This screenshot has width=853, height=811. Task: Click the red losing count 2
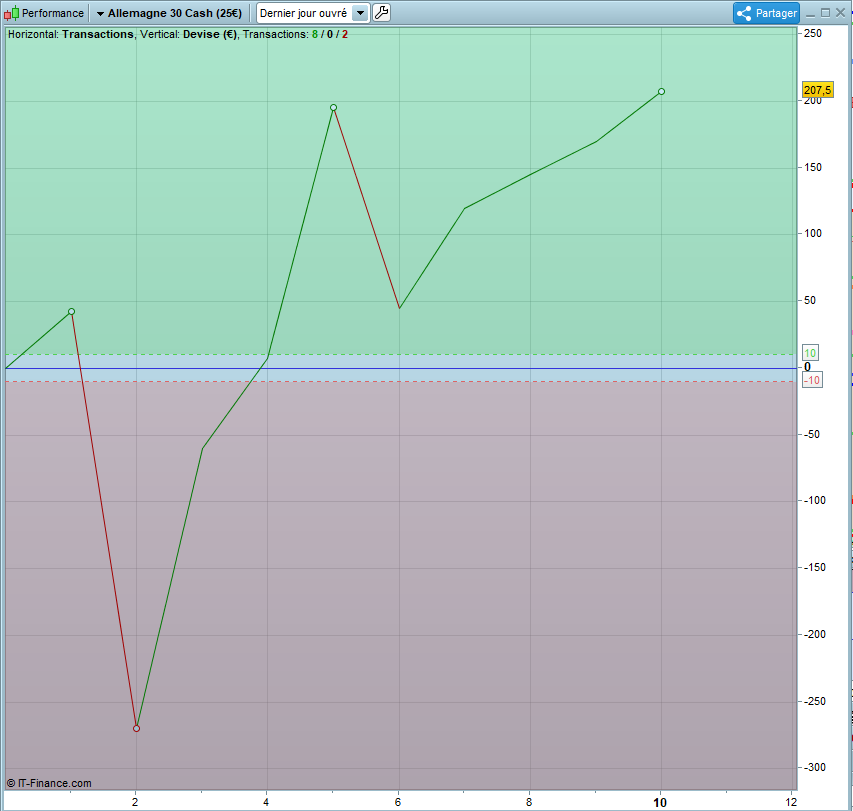pyautogui.click(x=345, y=34)
